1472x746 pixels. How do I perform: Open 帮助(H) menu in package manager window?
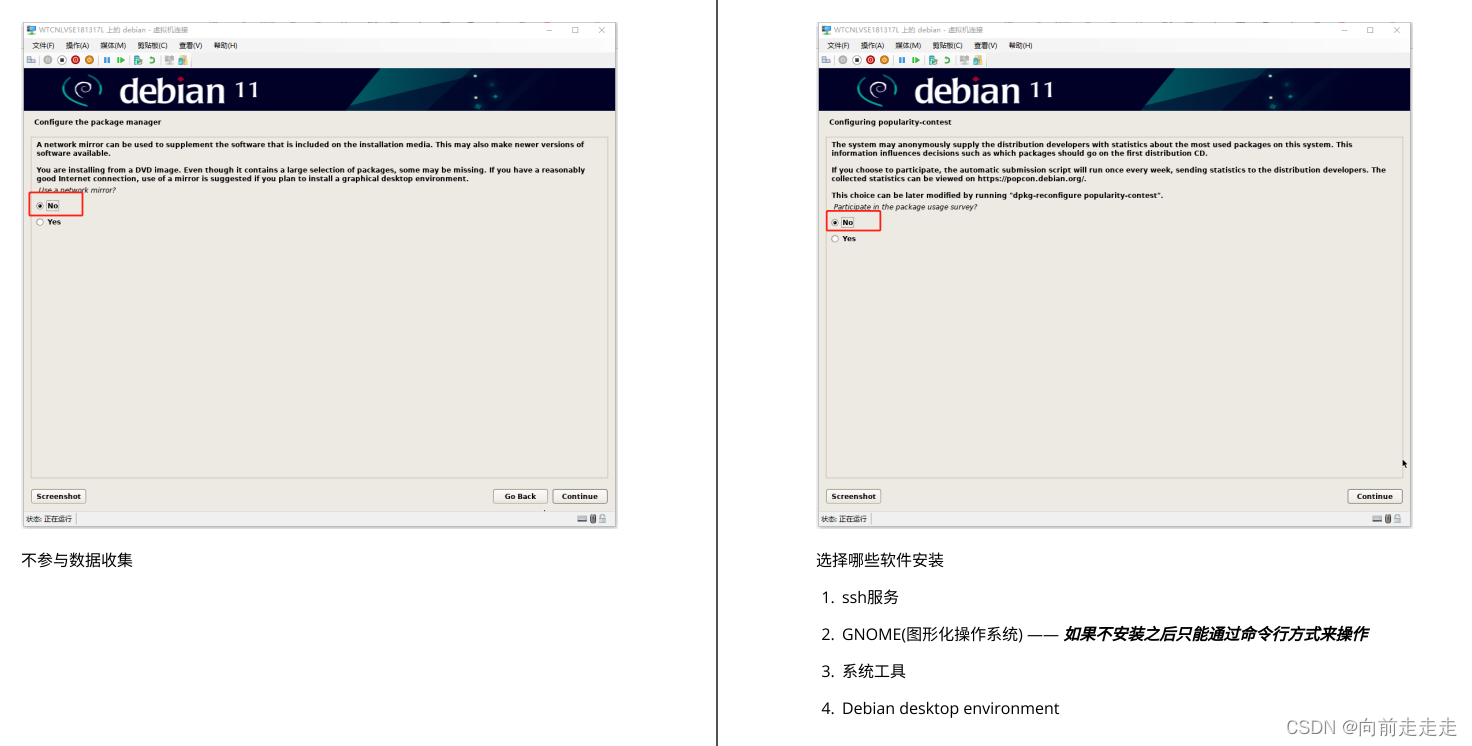225,45
